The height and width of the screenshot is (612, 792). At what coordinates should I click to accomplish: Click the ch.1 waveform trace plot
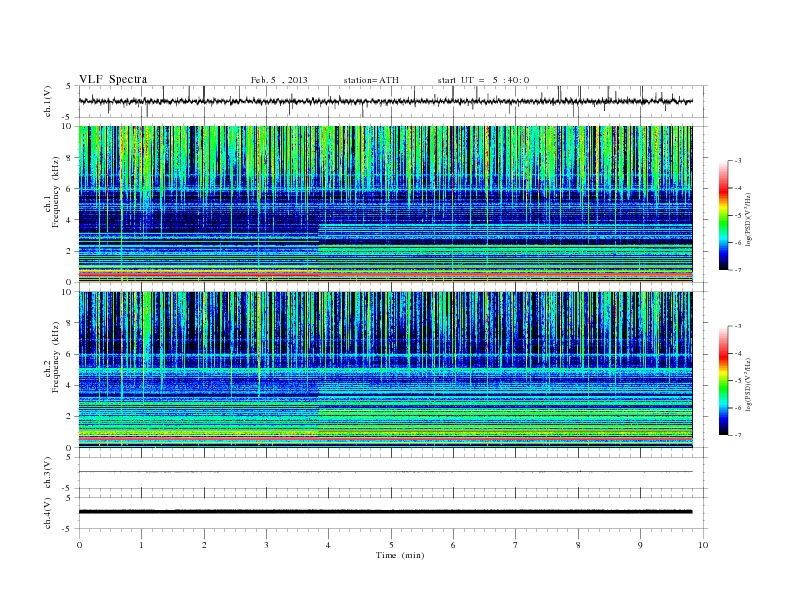386,101
